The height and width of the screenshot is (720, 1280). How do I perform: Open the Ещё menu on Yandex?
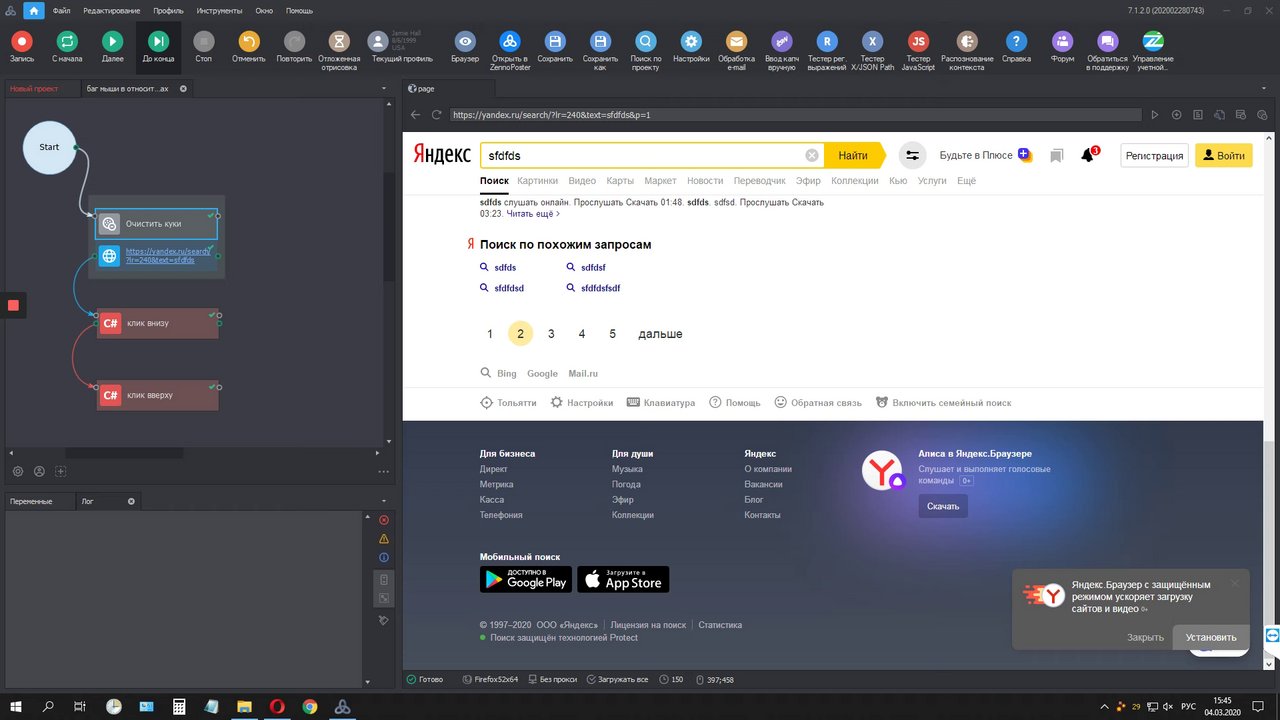966,181
